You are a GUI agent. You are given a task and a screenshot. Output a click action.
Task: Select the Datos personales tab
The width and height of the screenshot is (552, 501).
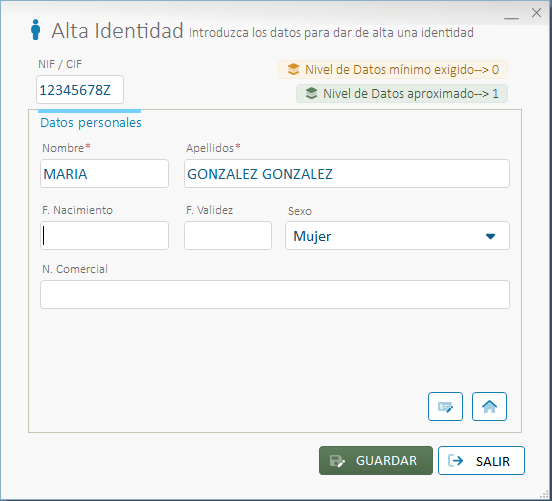coord(90,123)
